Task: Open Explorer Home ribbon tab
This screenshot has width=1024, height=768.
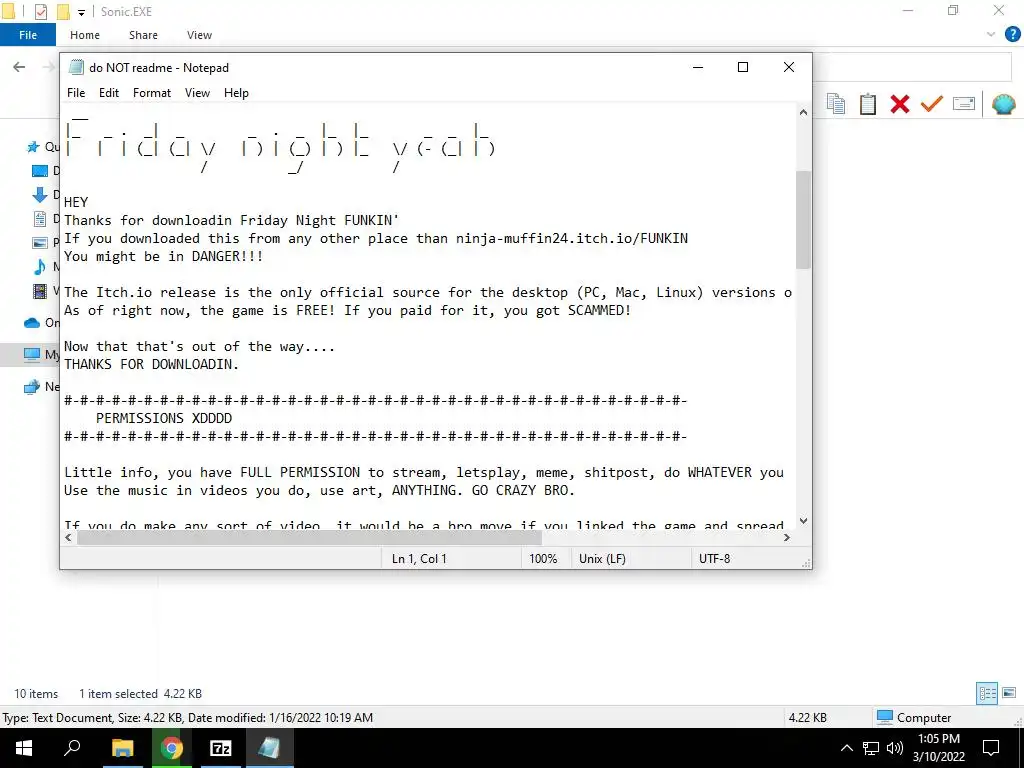Action: 85,35
